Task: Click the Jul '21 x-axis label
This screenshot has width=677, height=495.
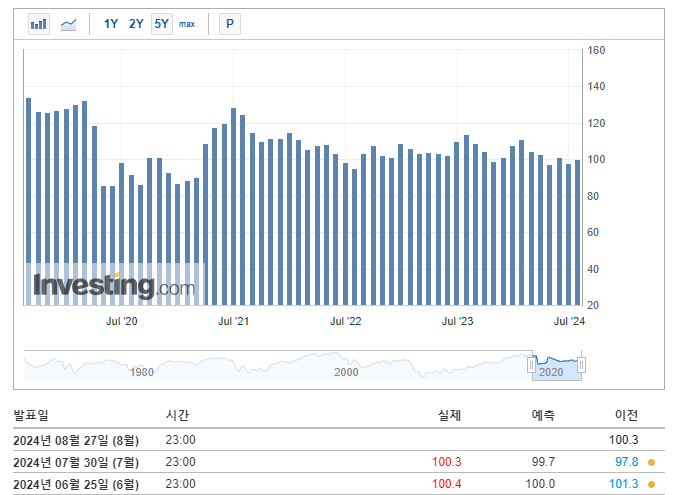Action: coord(234,321)
